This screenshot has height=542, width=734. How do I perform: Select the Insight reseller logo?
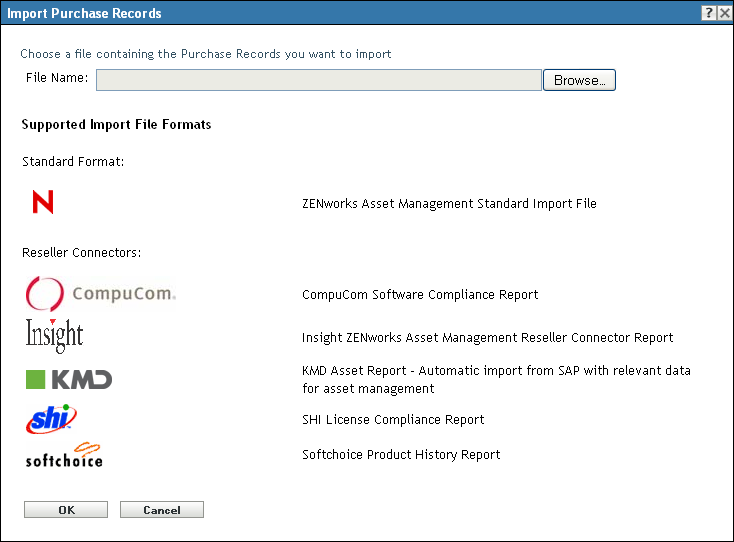(x=54, y=336)
